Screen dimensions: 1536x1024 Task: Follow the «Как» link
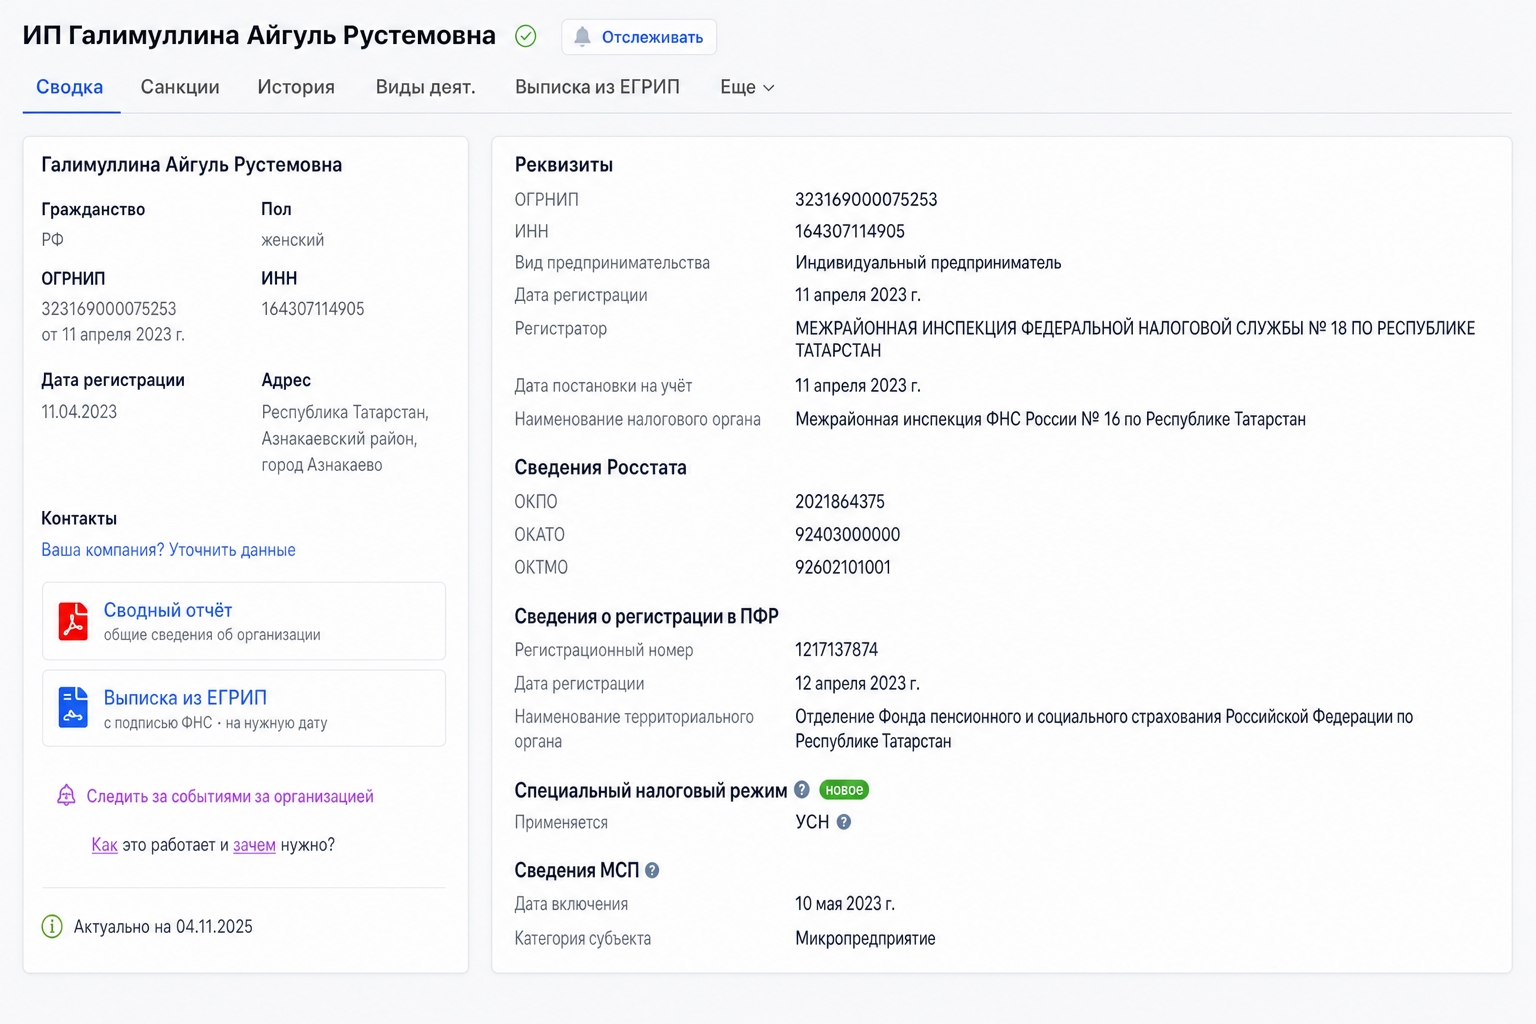[105, 845]
